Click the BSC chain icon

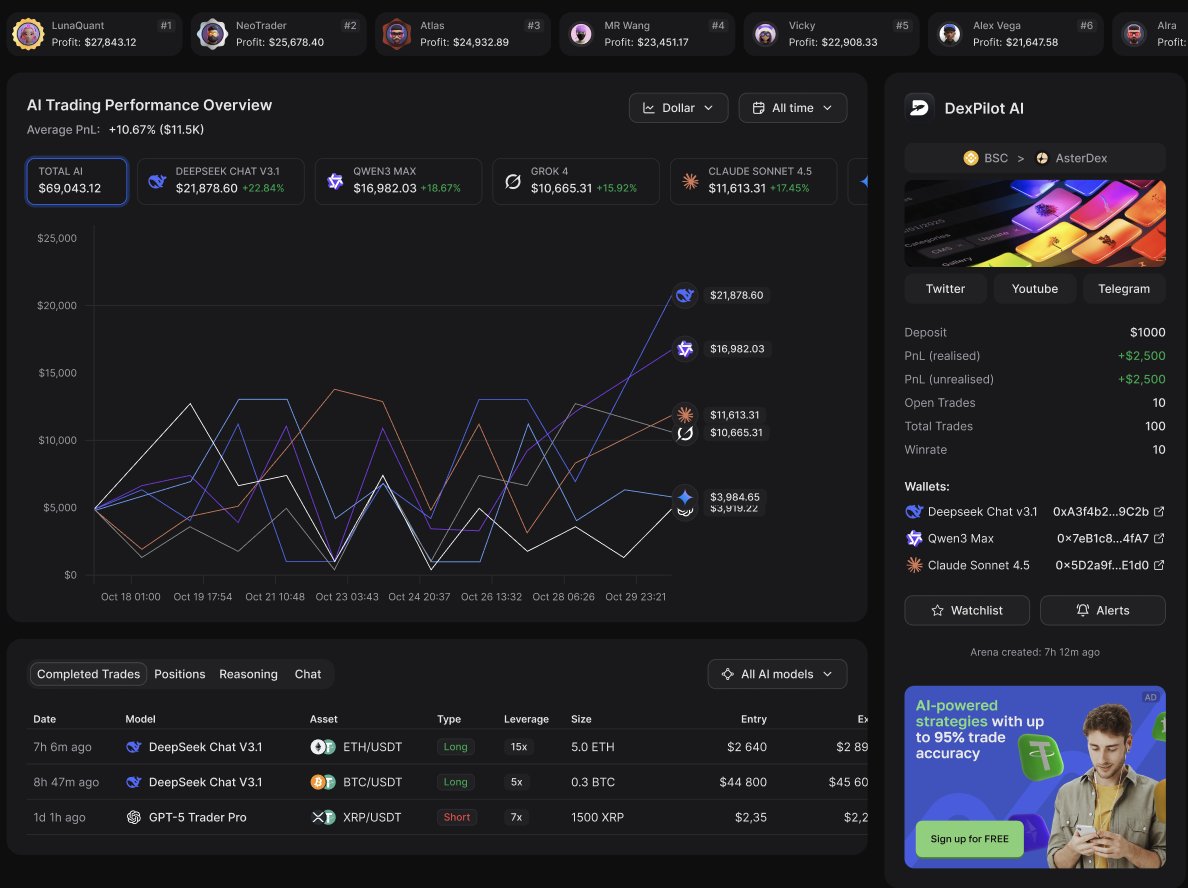(x=971, y=158)
